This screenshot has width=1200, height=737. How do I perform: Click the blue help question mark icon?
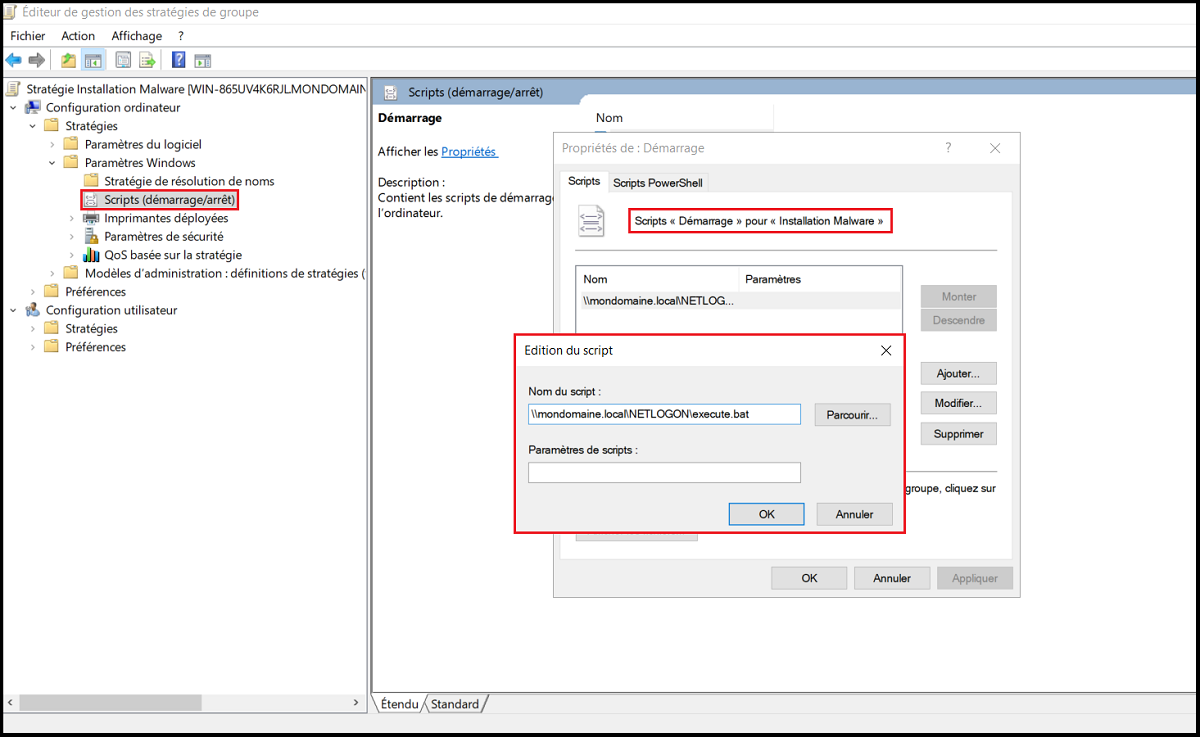[x=178, y=60]
